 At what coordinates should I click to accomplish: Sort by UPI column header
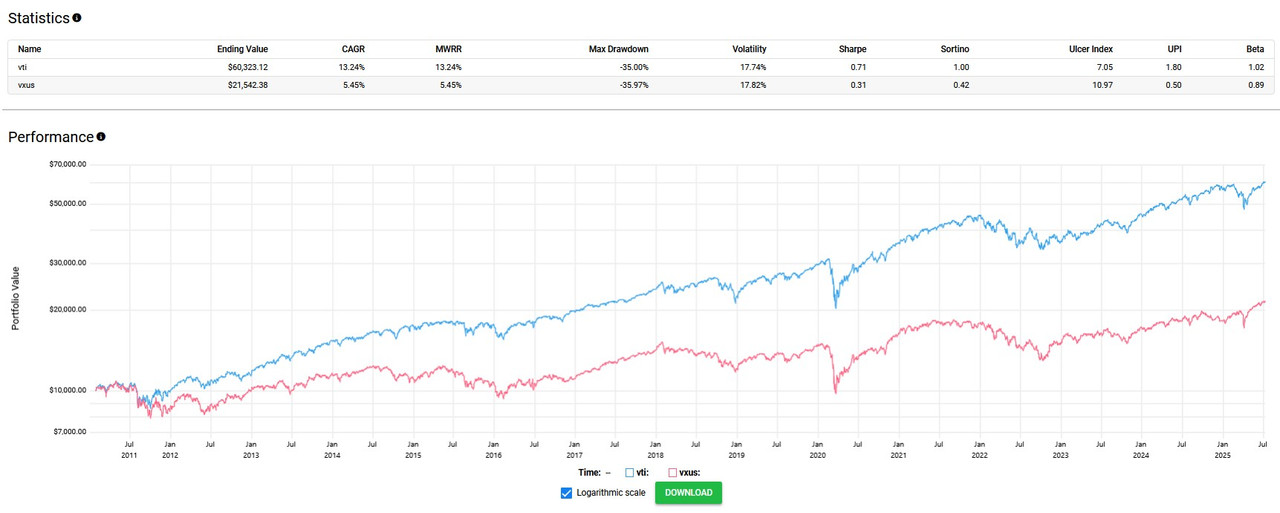pos(1173,49)
